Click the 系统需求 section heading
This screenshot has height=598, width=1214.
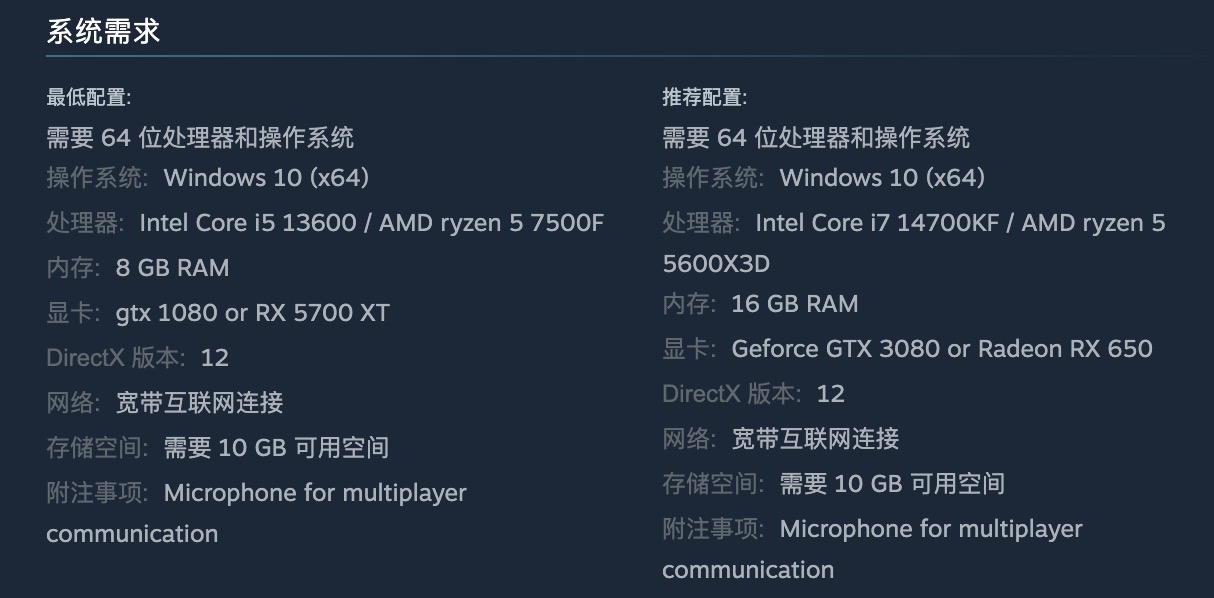click(103, 31)
